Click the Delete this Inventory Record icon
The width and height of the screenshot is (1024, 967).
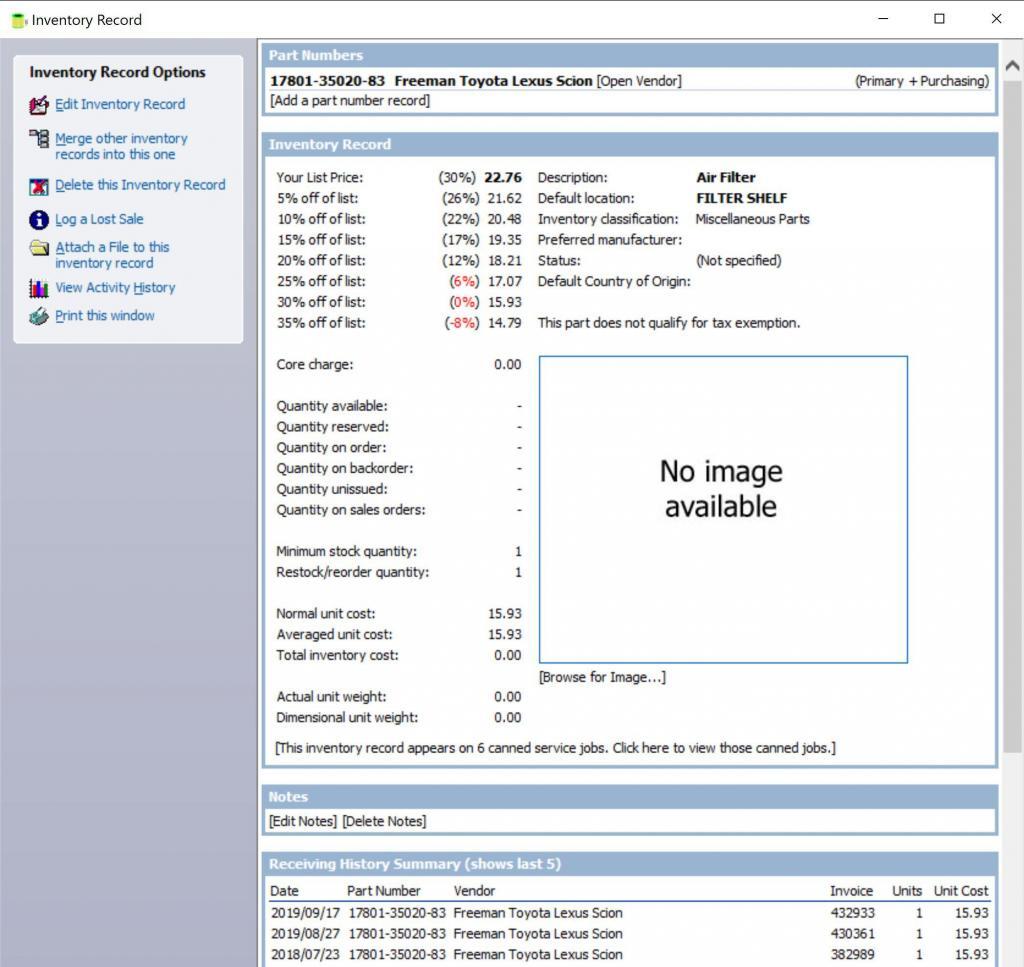click(x=39, y=187)
